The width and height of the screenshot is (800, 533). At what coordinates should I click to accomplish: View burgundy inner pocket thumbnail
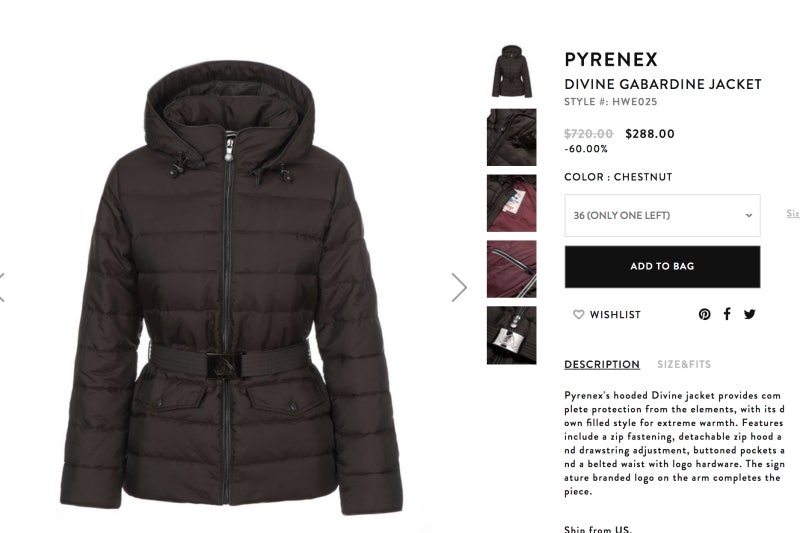511,269
